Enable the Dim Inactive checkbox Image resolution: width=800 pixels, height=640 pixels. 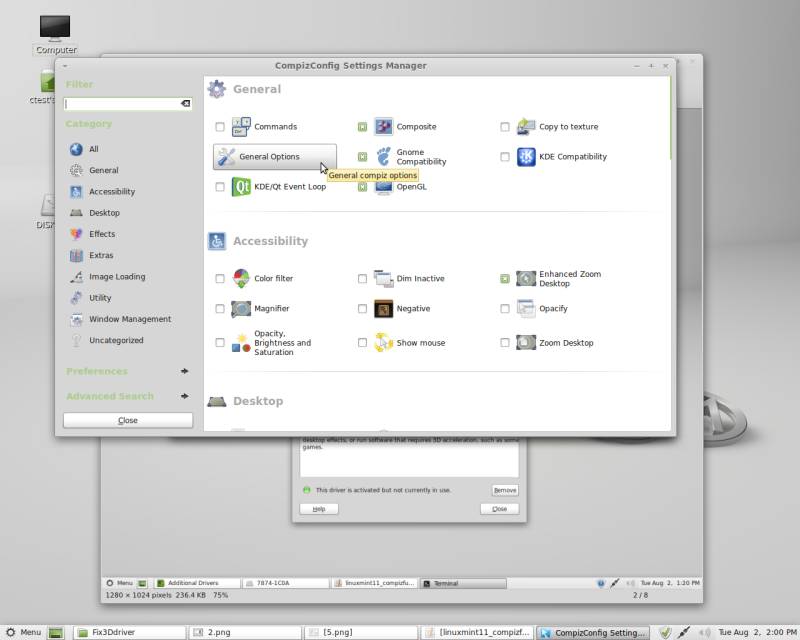click(x=362, y=279)
